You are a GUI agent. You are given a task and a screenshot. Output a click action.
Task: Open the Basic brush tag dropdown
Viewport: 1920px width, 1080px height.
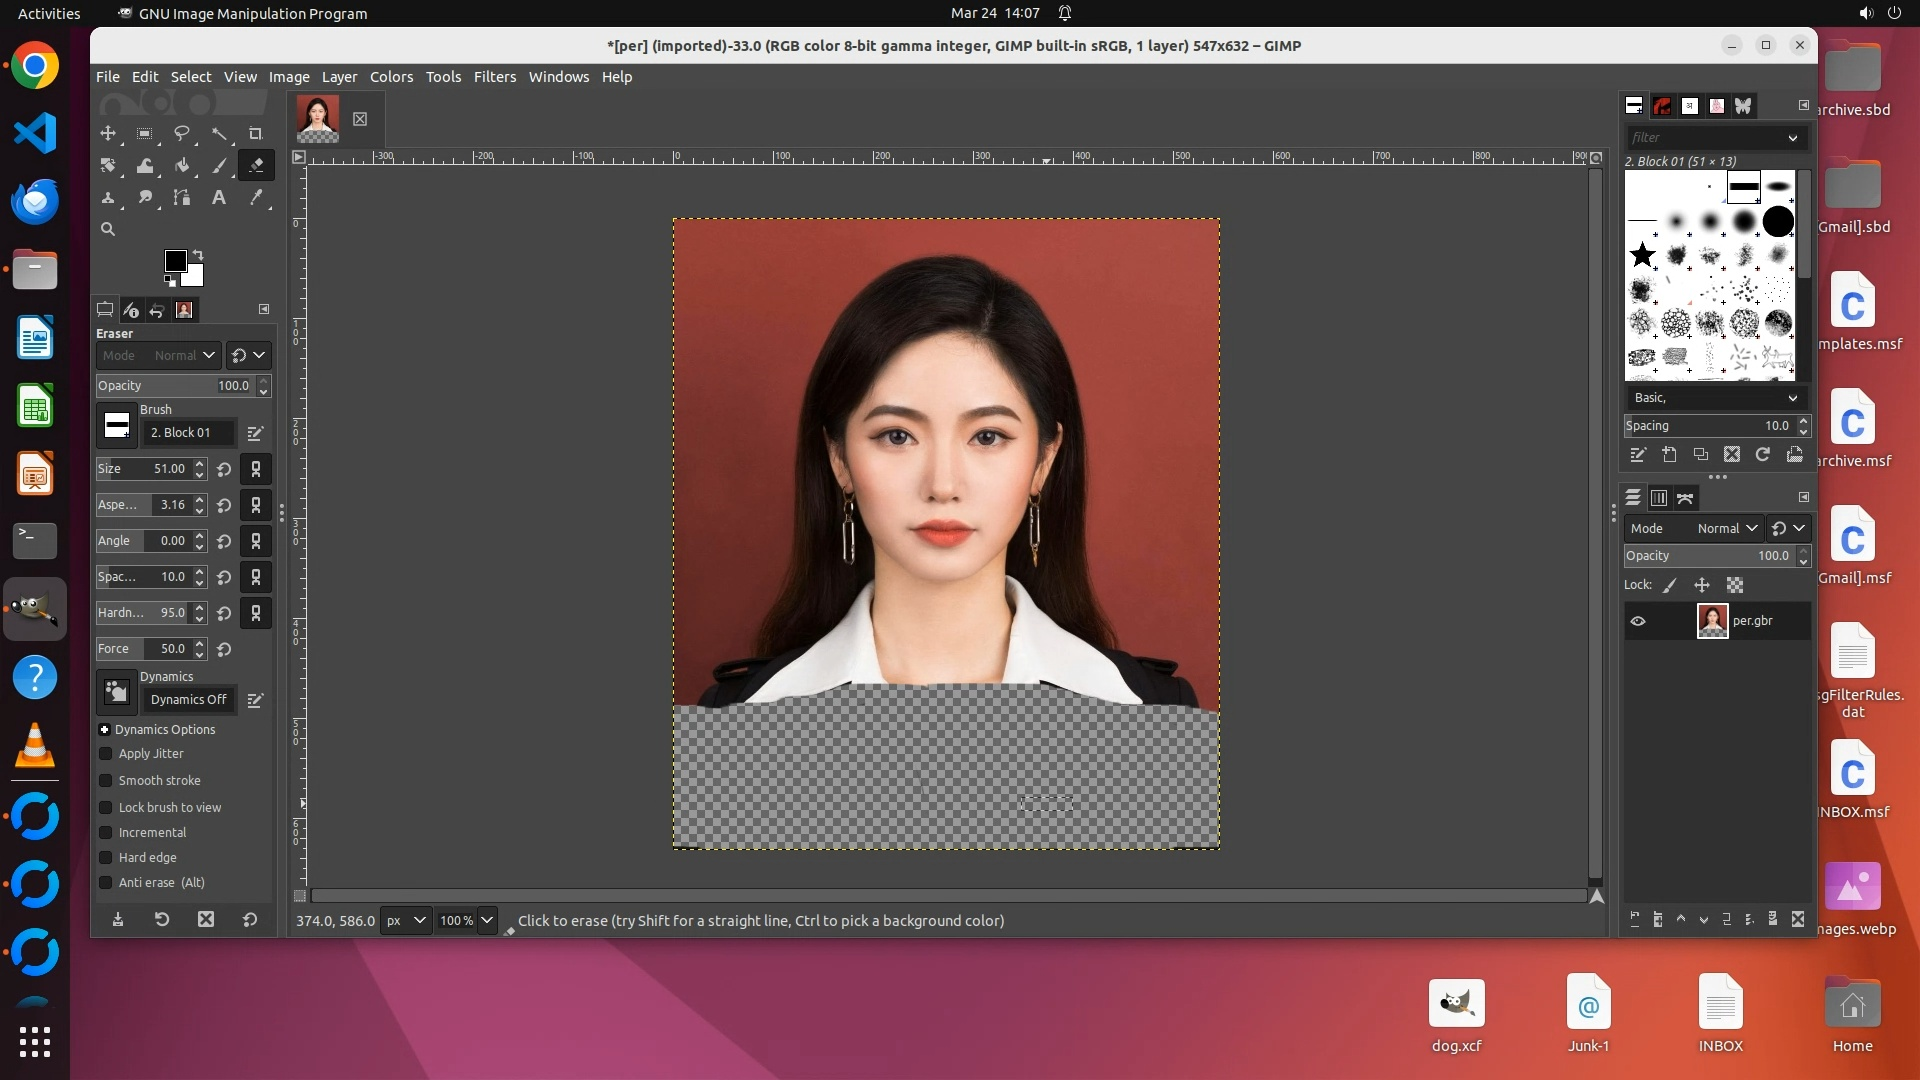coord(1715,398)
